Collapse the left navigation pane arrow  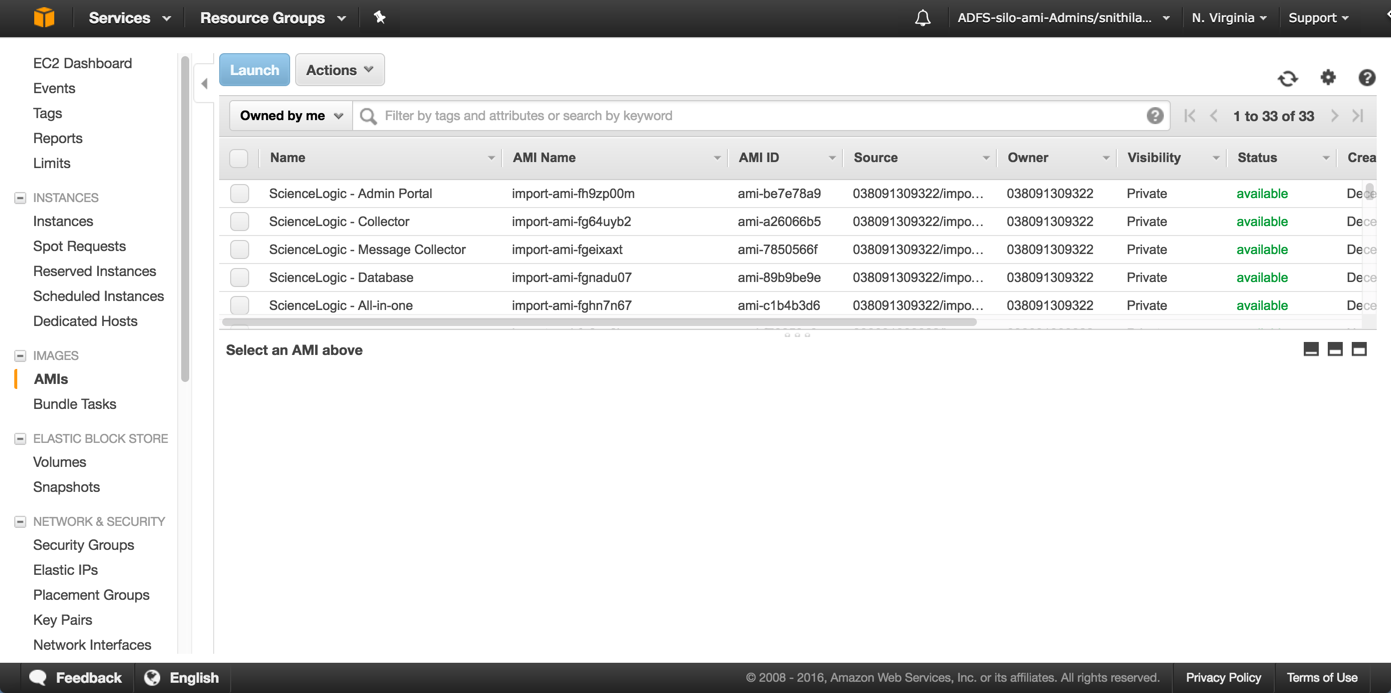(204, 84)
